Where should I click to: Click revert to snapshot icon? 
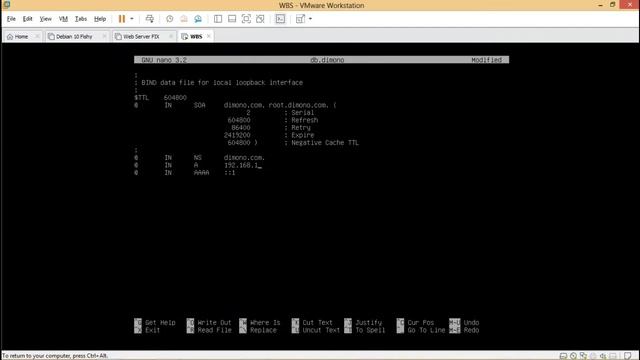point(184,19)
